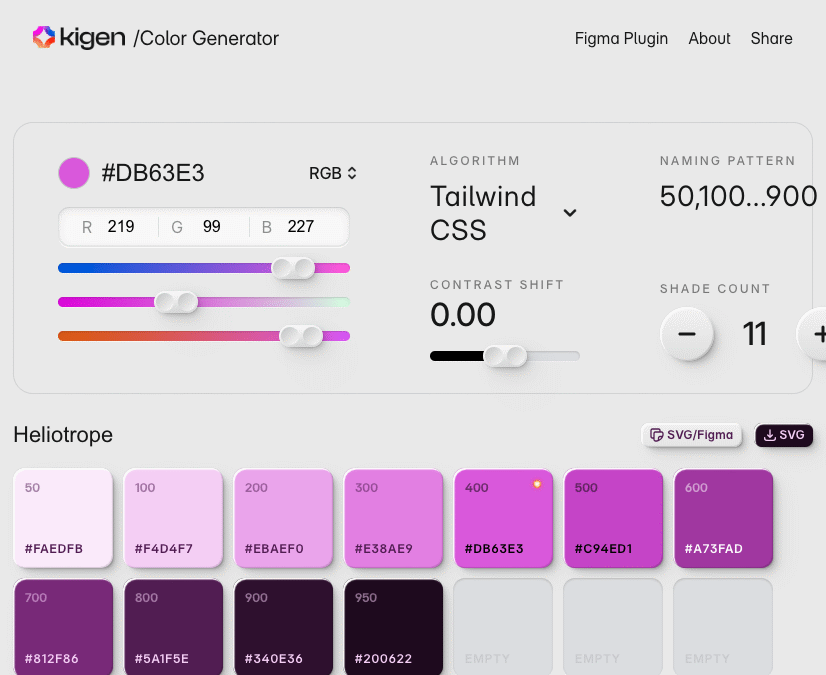This screenshot has width=826, height=675.
Task: Click the NAMING PATTERN label
Action: [x=727, y=161]
